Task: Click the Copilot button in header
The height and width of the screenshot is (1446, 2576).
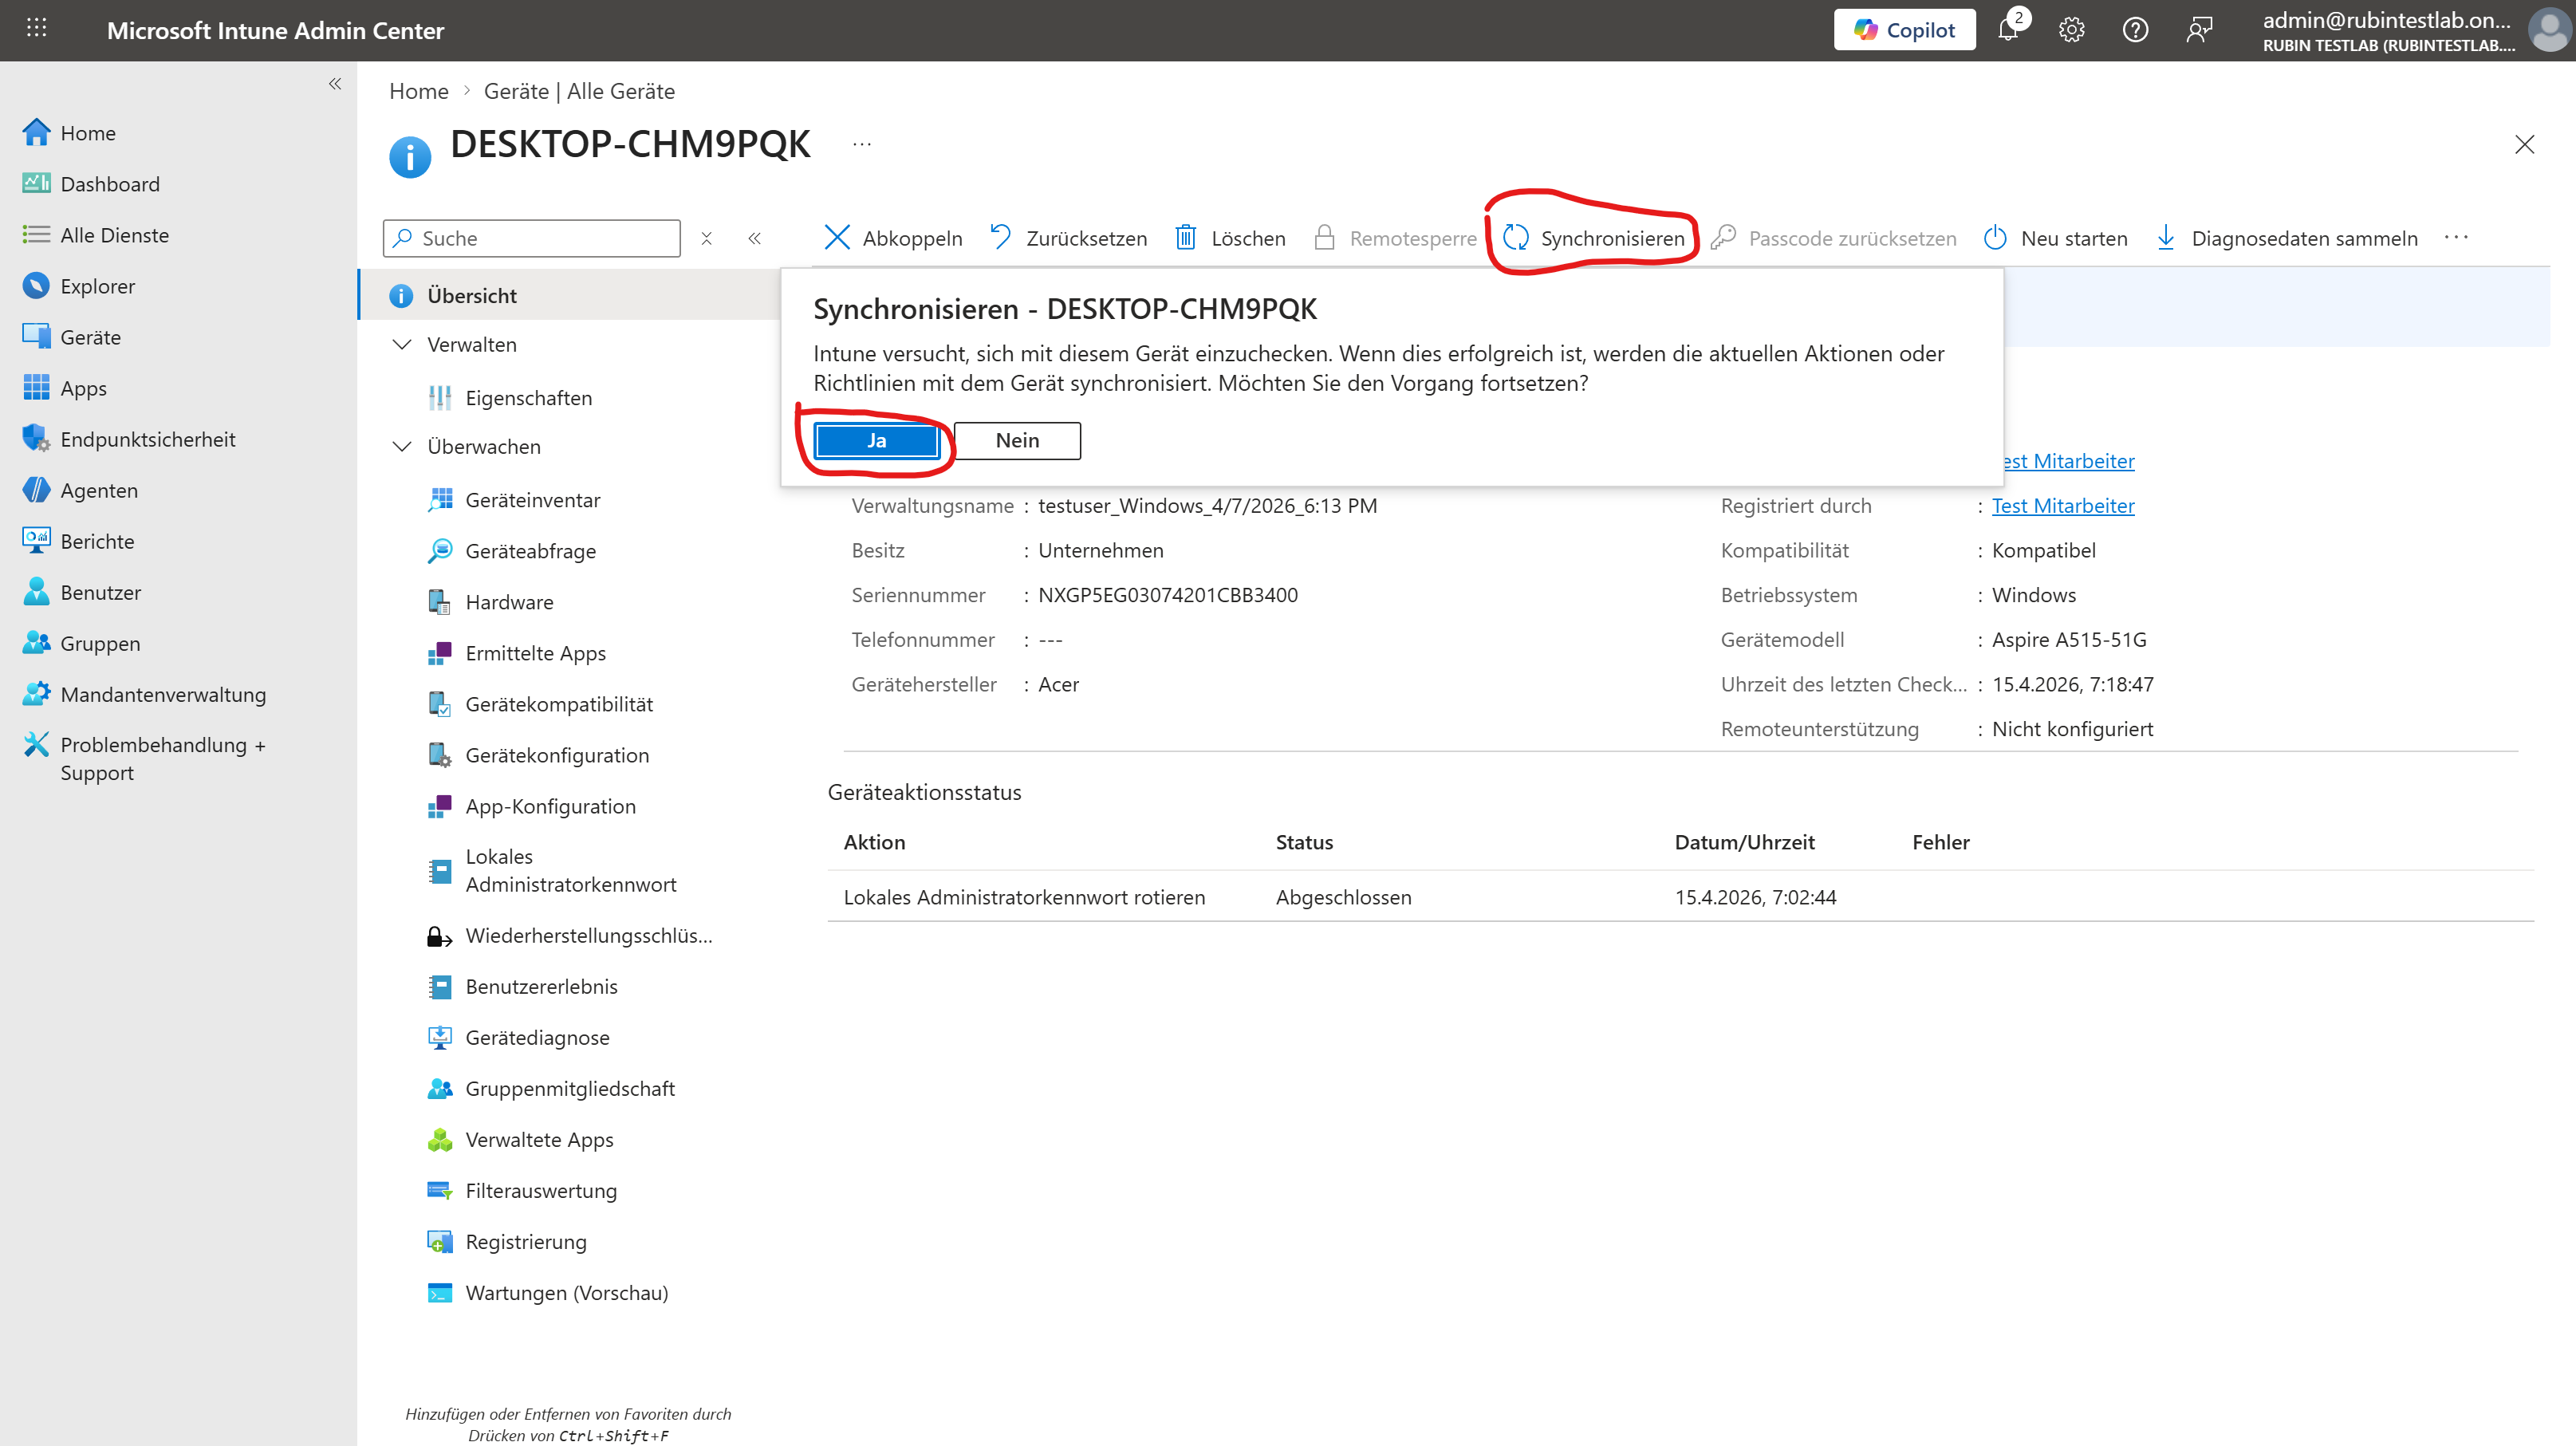Action: tap(1904, 30)
